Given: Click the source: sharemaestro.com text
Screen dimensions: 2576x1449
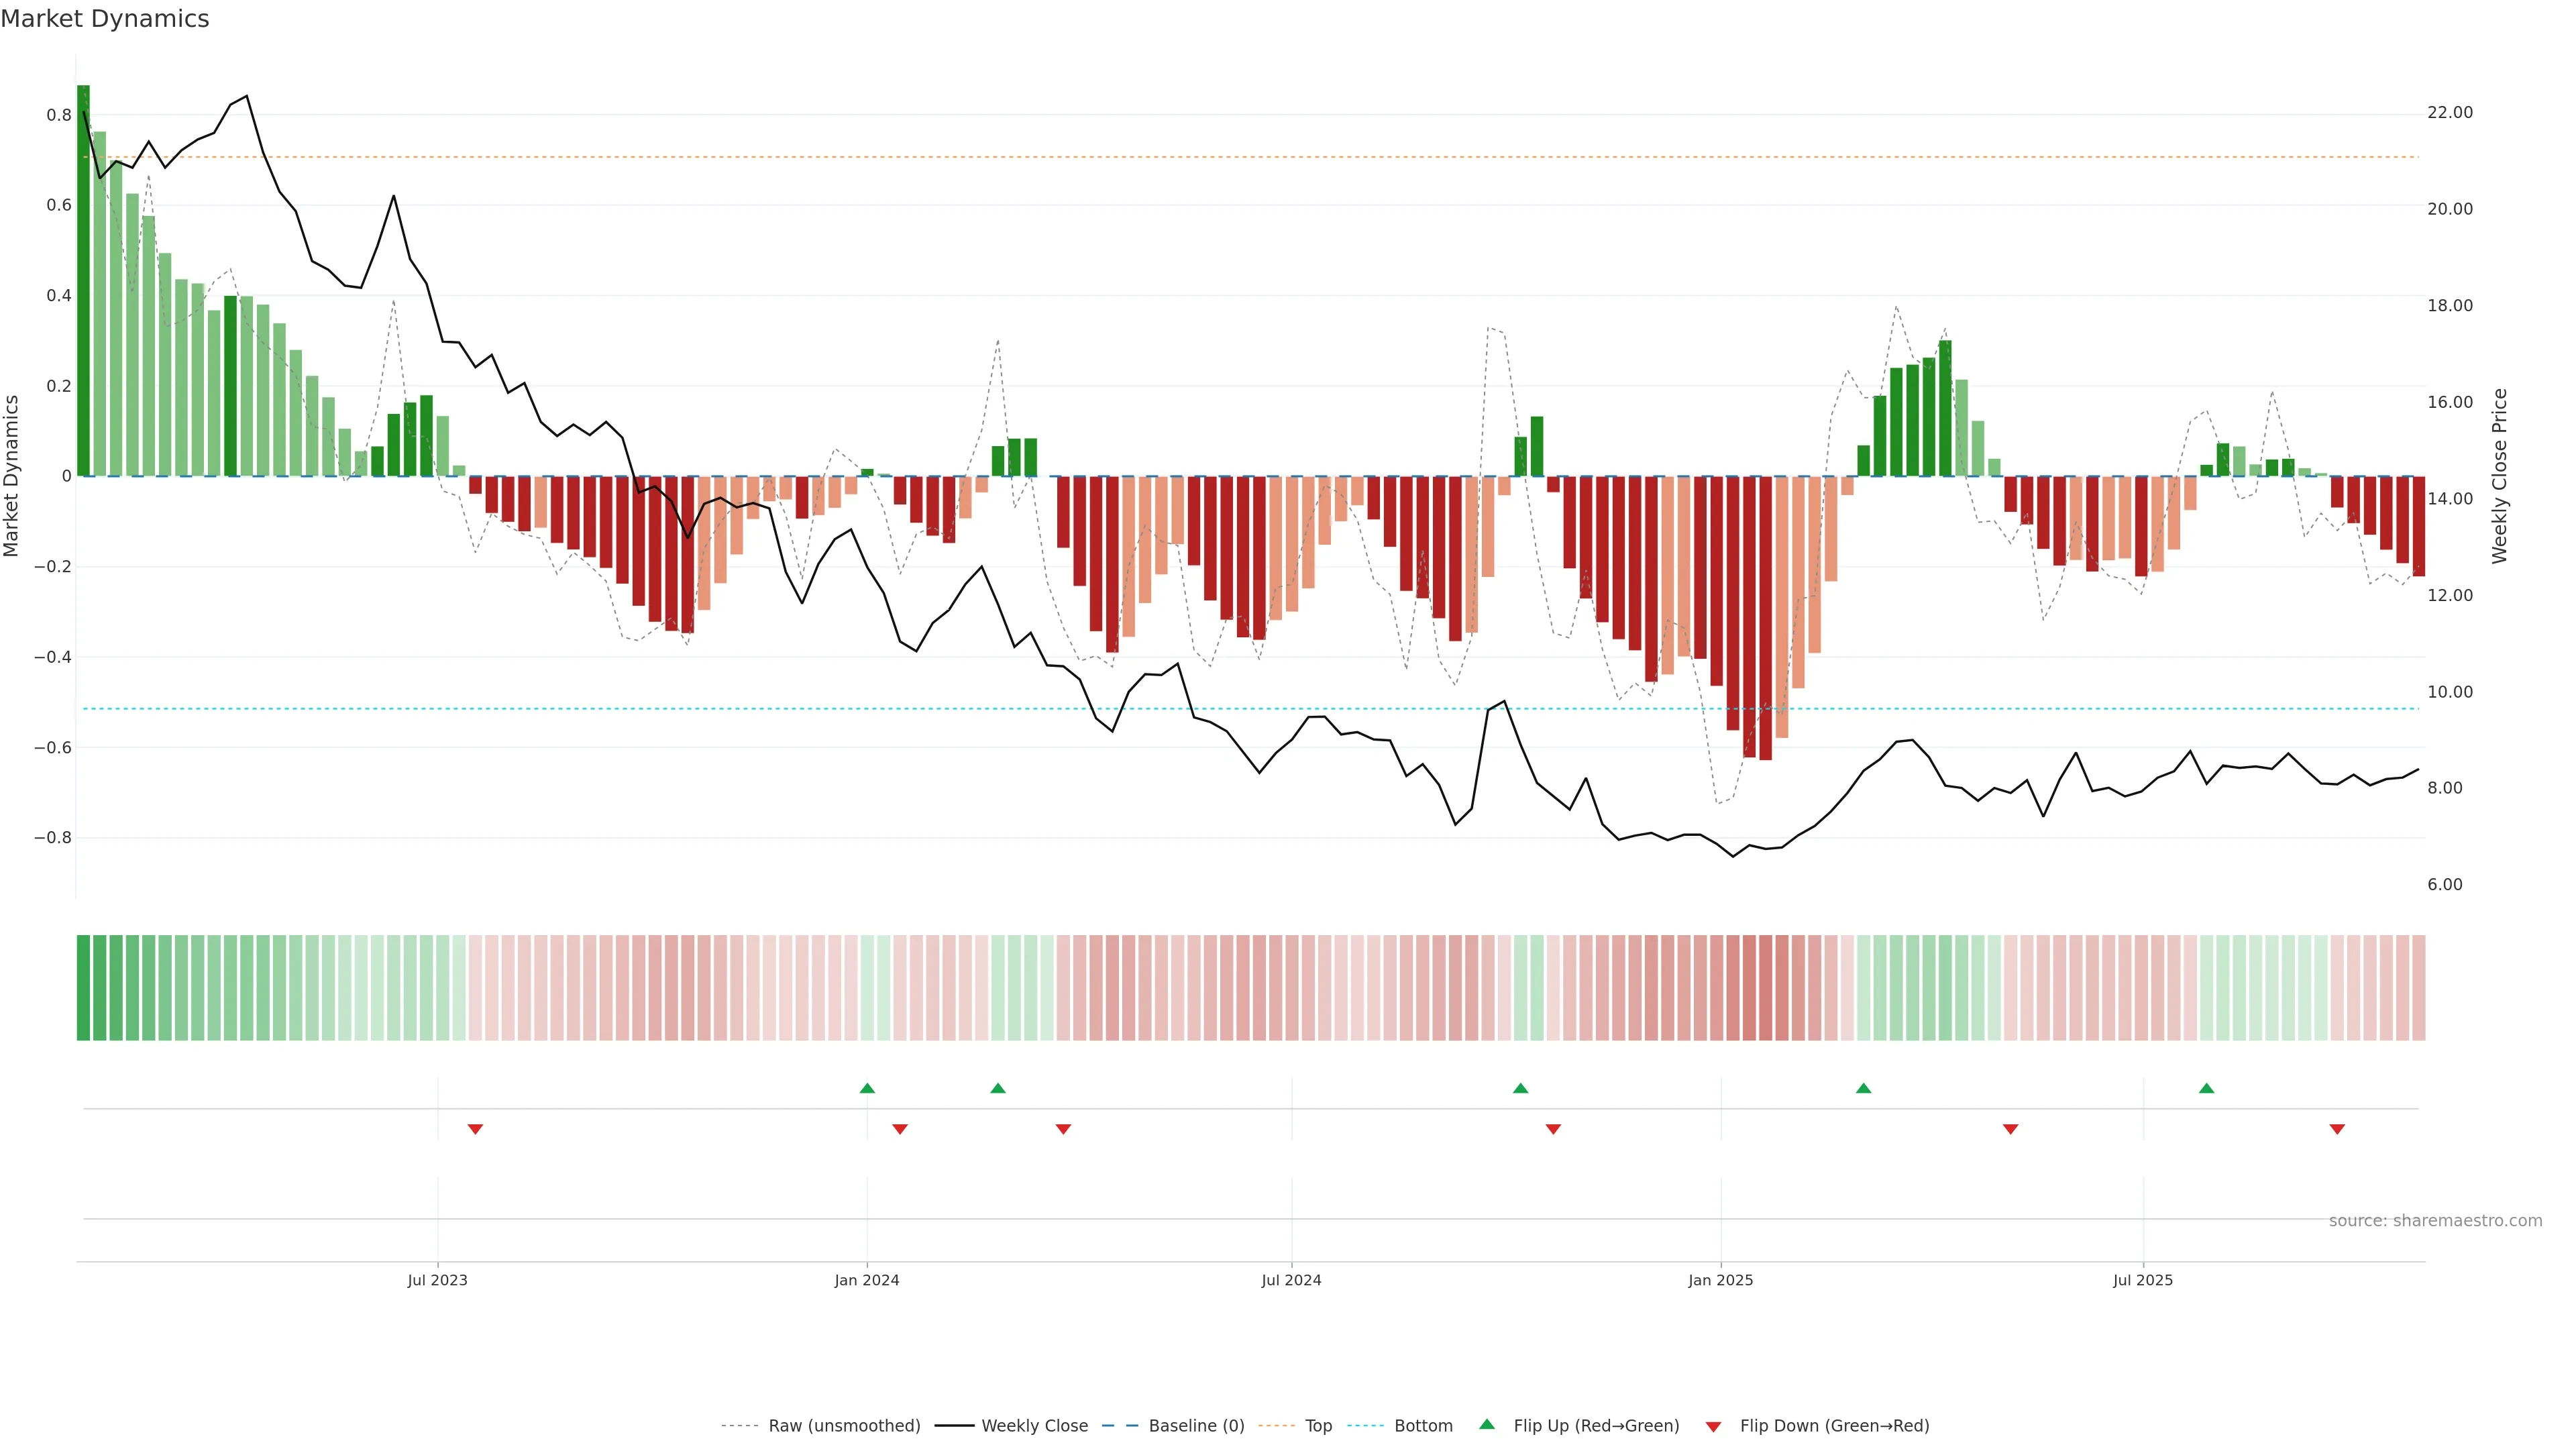Looking at the screenshot, I should pyautogui.click(x=2435, y=1220).
